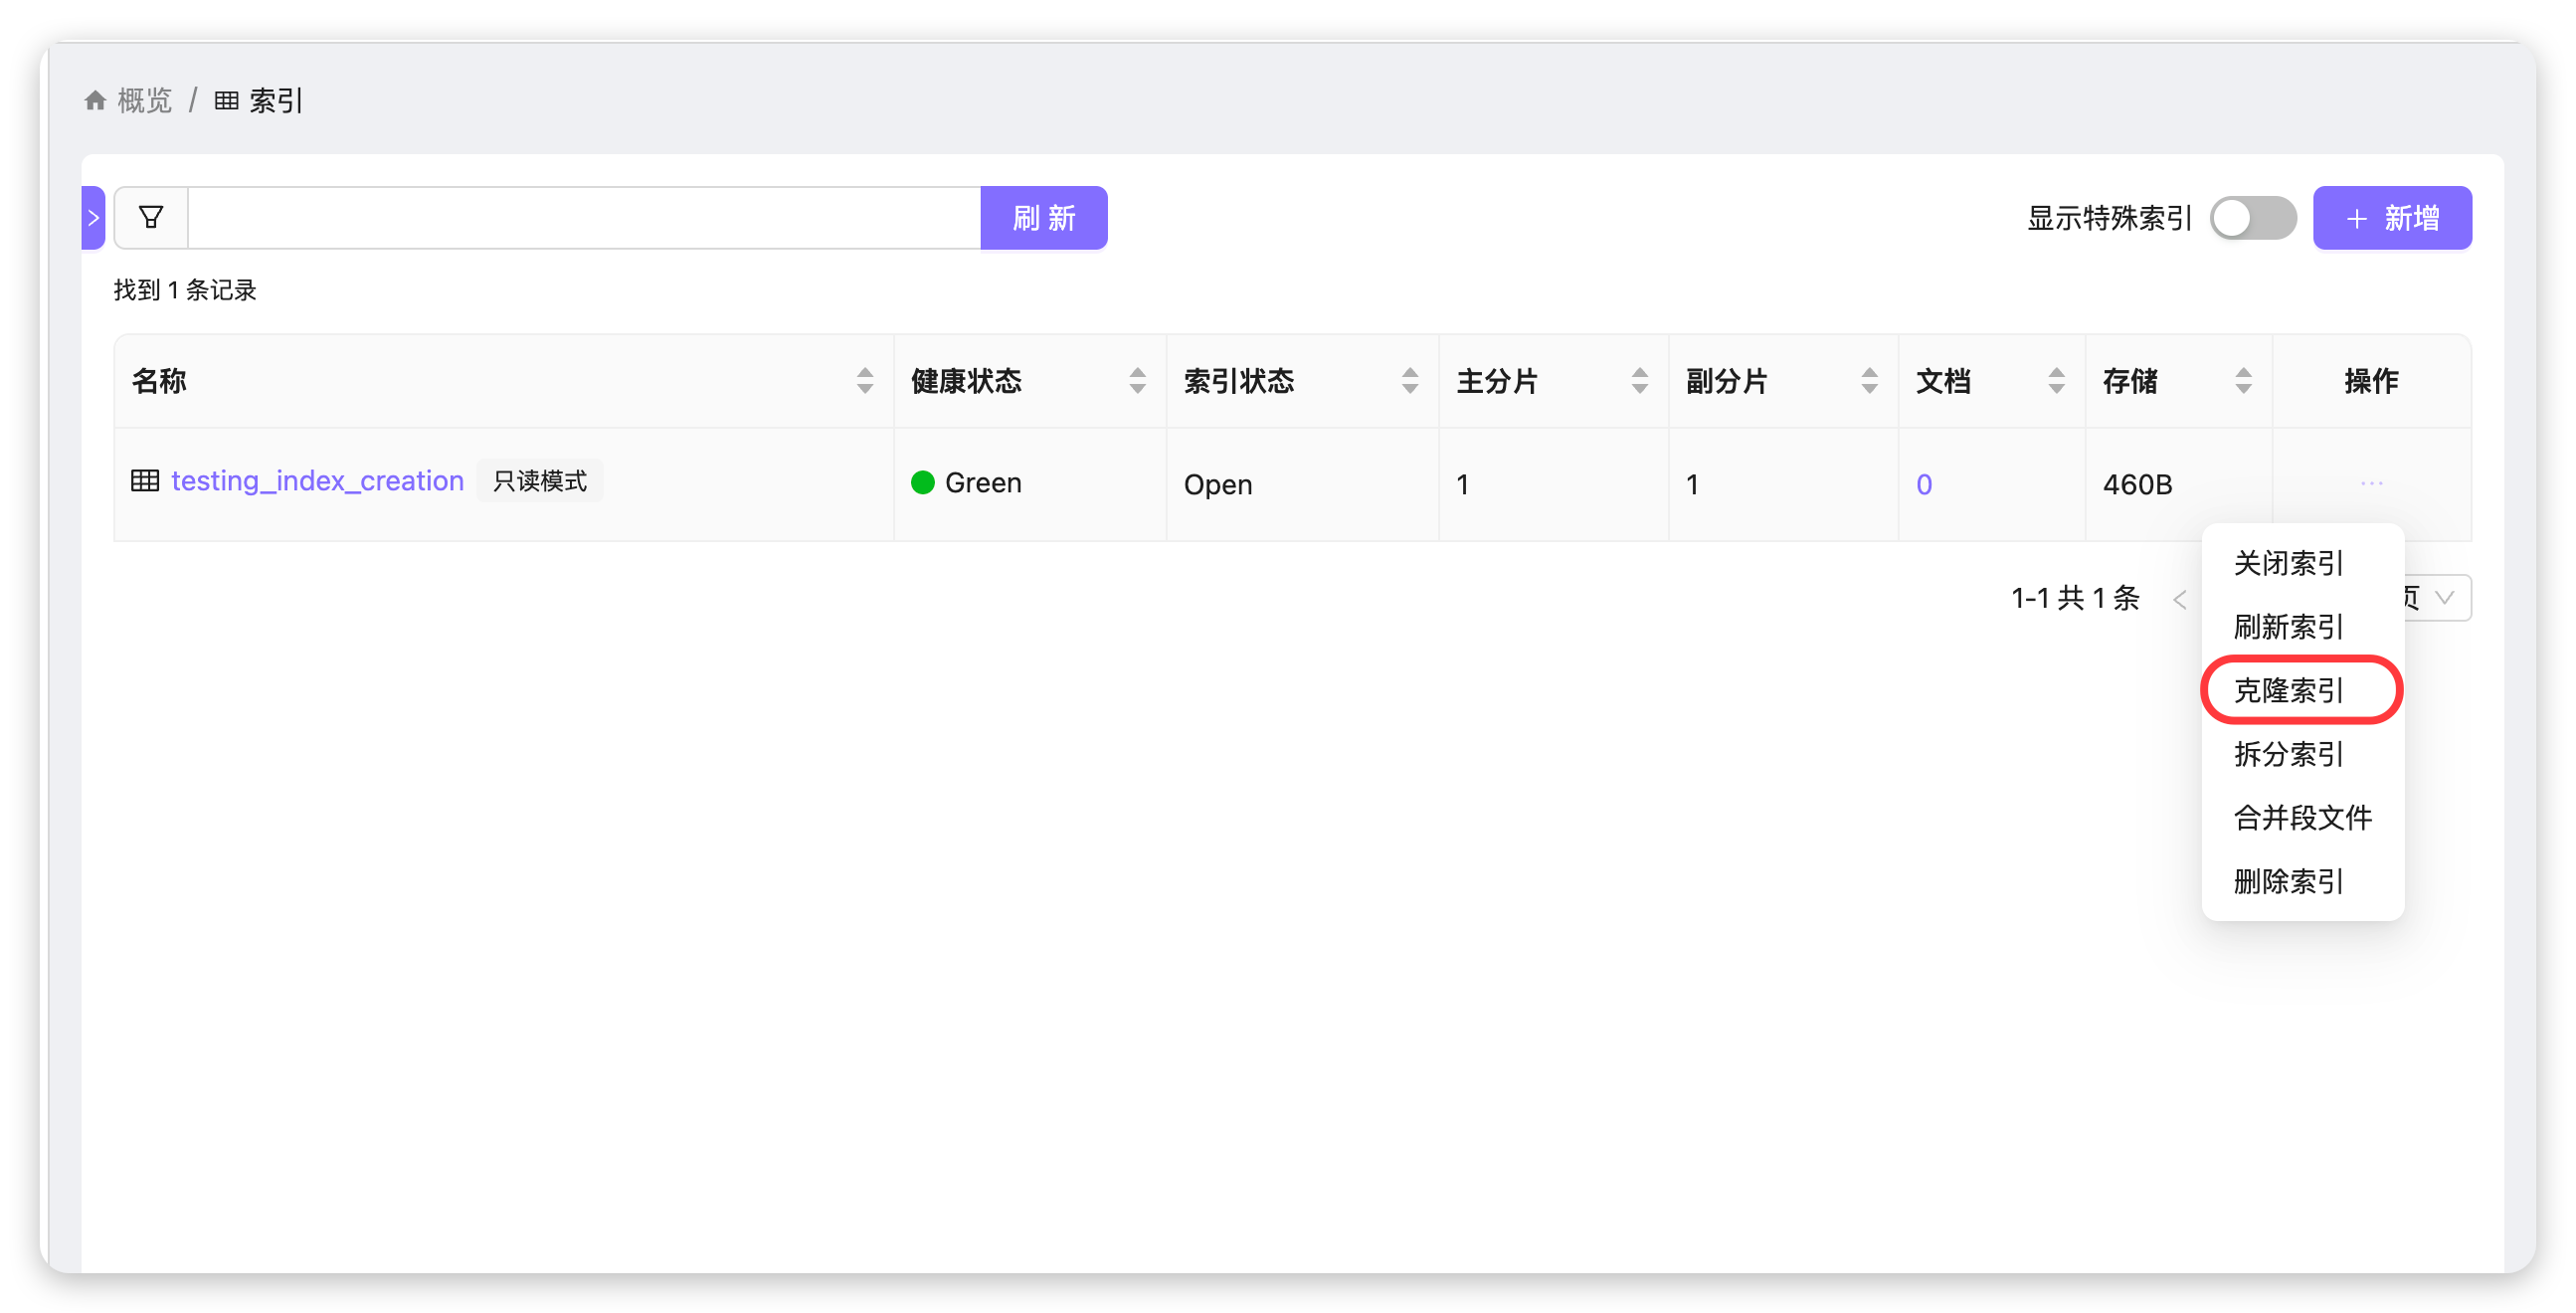Toggle the 显示特殊索引 switch
2576x1313 pixels.
click(2252, 218)
